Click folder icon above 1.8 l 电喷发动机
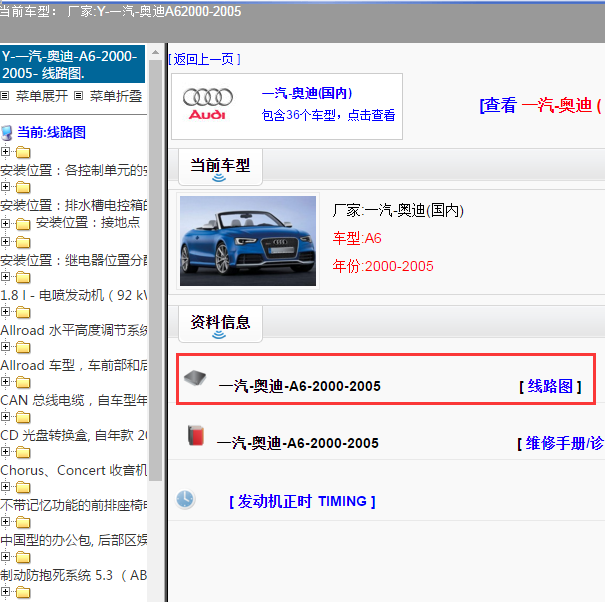The image size is (605, 602). coord(23,277)
